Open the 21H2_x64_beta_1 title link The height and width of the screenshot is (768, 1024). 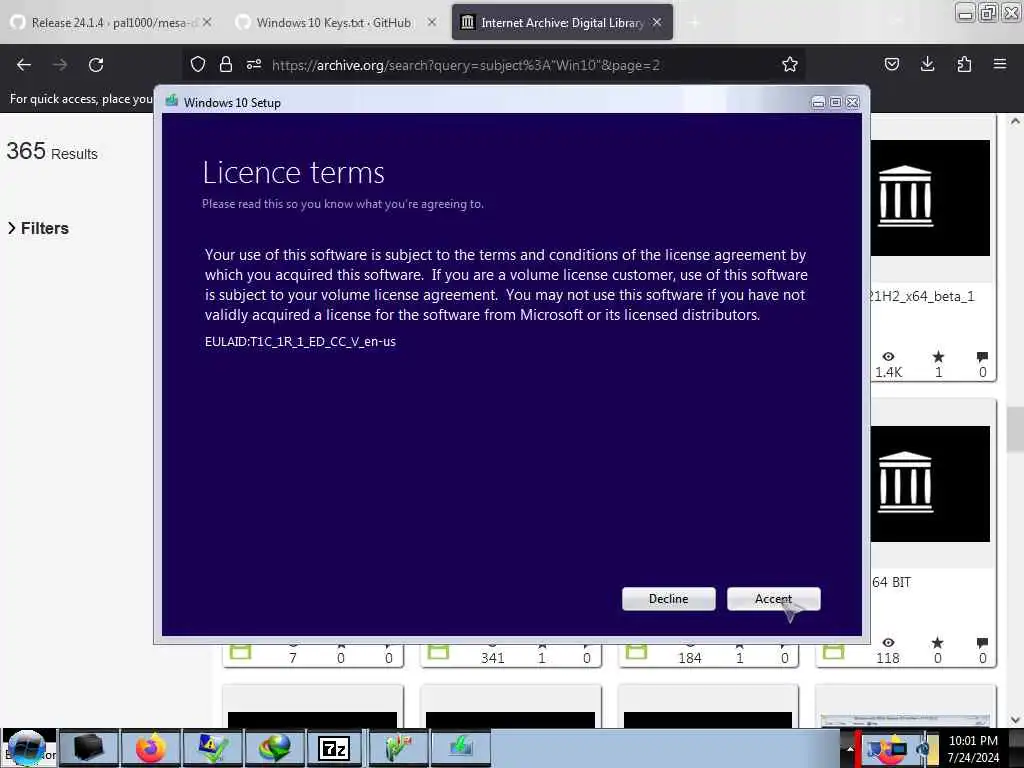click(x=922, y=296)
